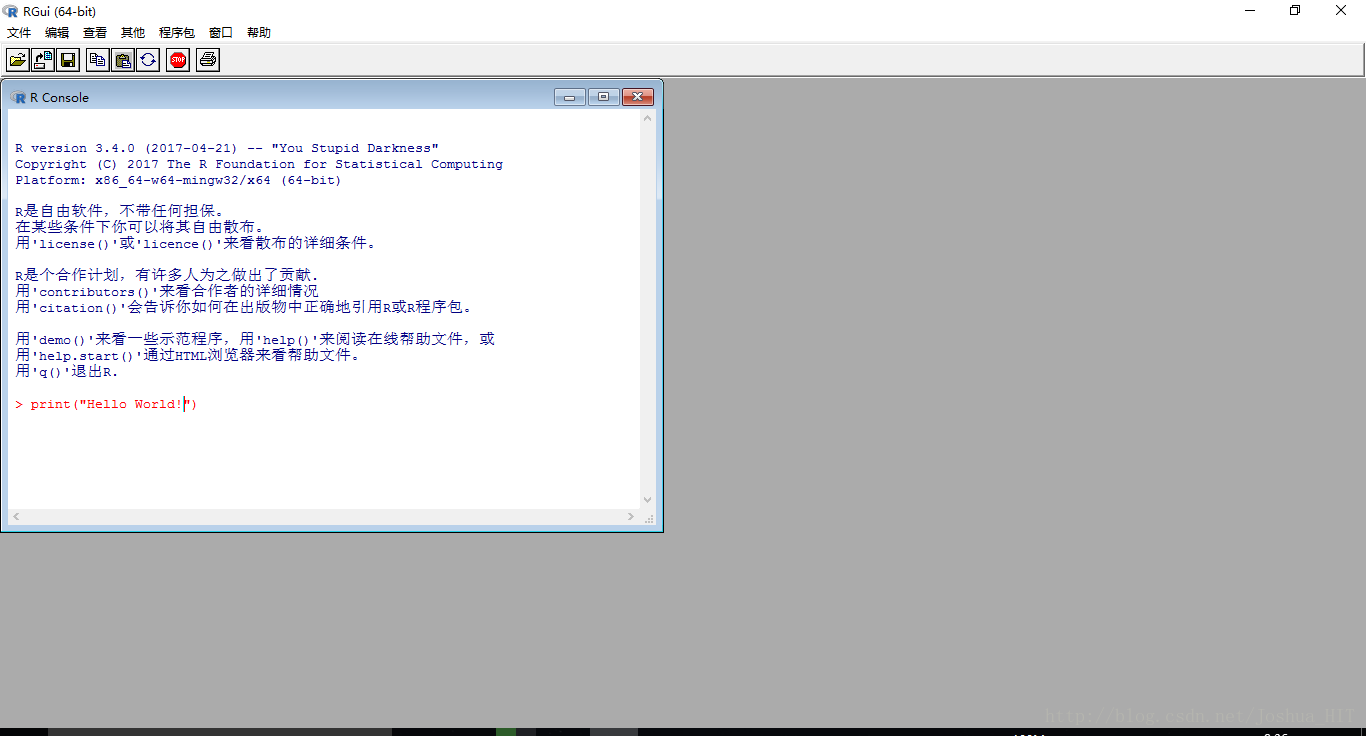Open the 编辑 menu
This screenshot has height=736, width=1366.
click(57, 33)
